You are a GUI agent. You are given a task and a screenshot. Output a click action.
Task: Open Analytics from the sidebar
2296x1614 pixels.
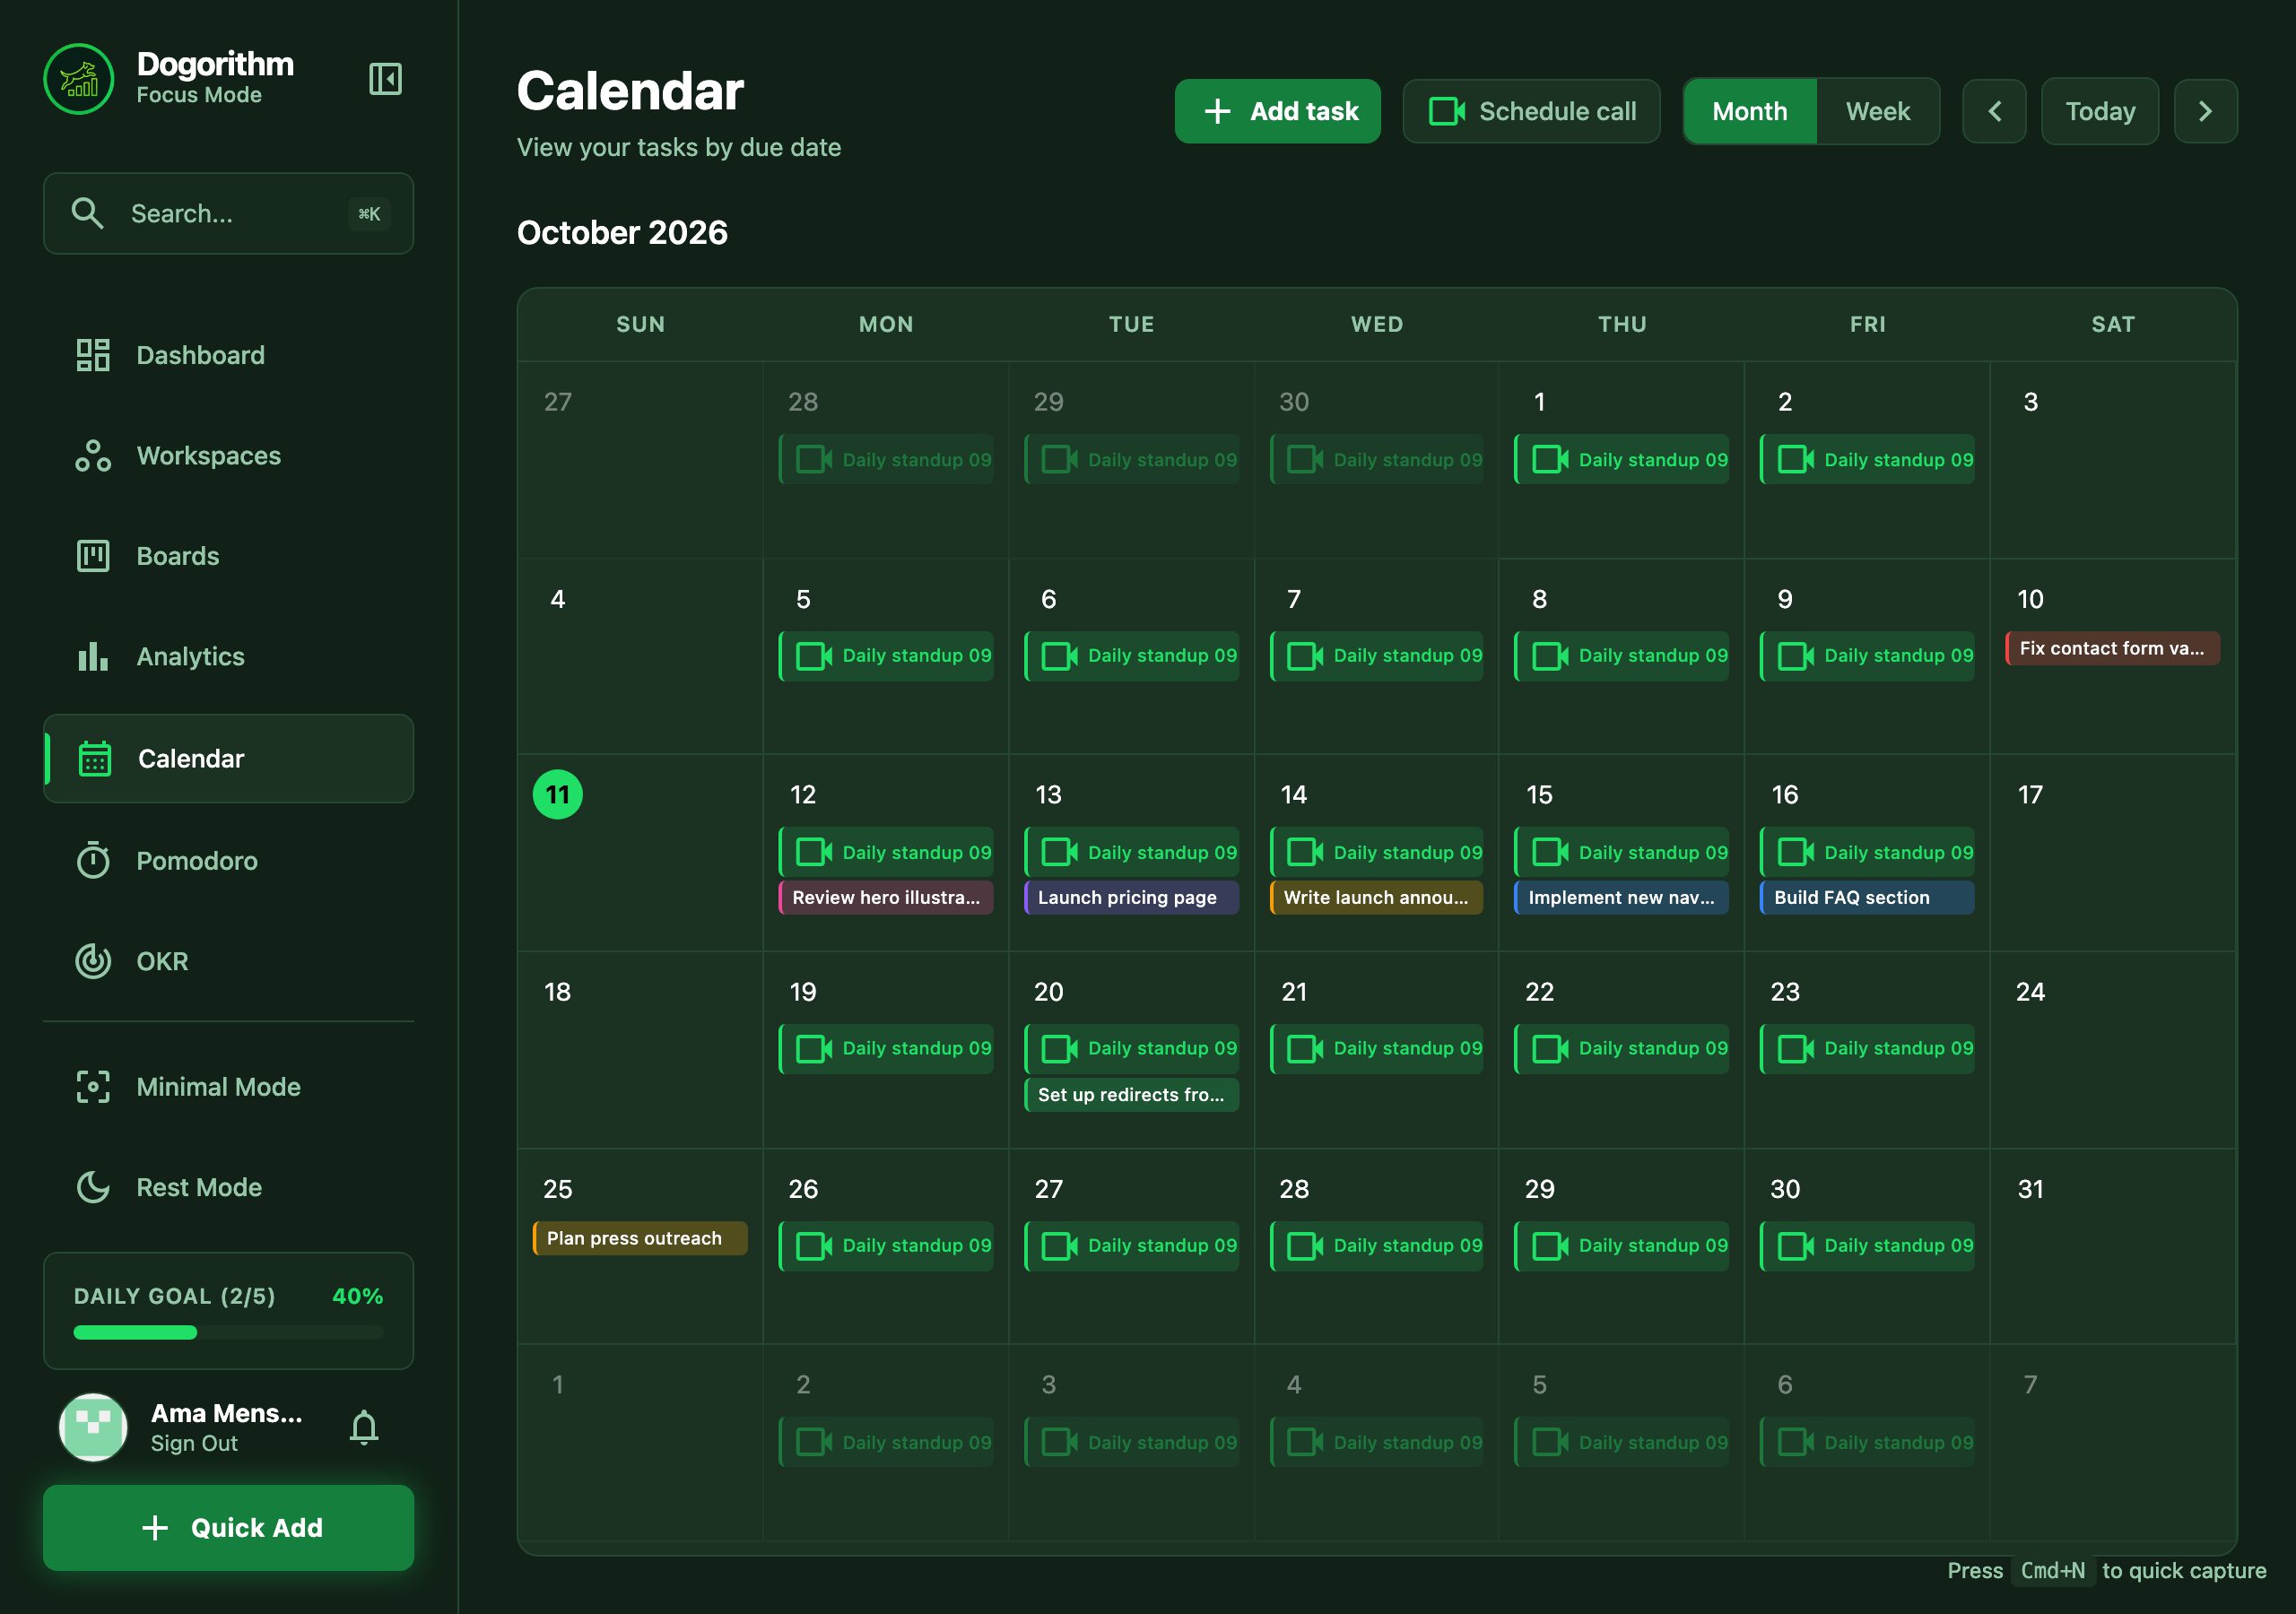click(228, 656)
